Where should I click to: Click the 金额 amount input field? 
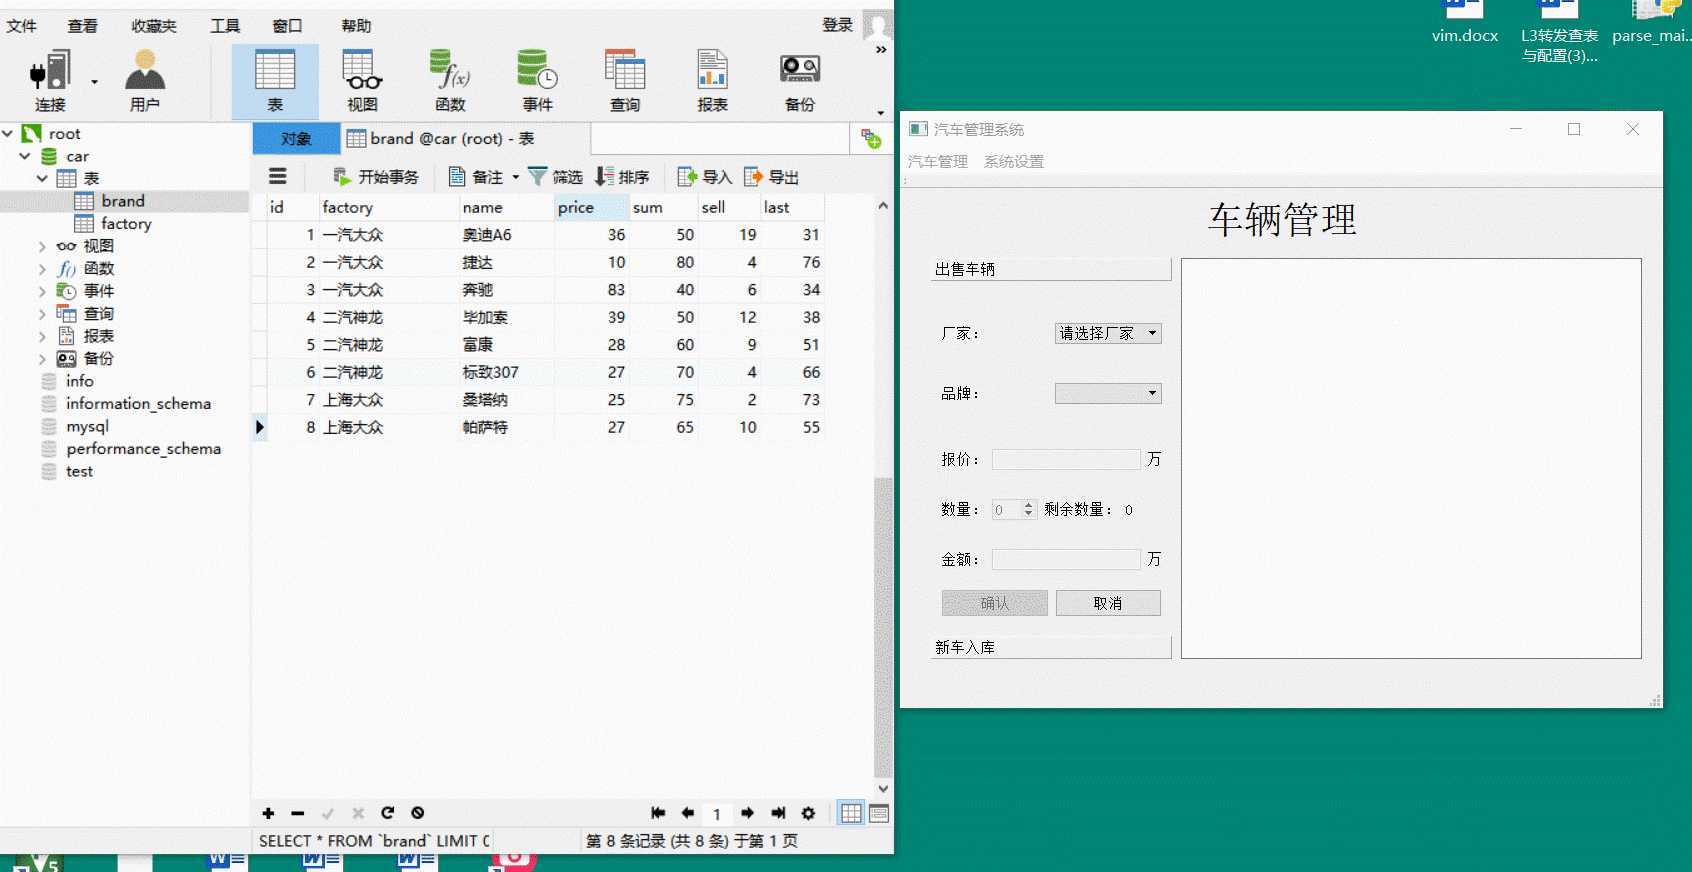[x=1066, y=559]
